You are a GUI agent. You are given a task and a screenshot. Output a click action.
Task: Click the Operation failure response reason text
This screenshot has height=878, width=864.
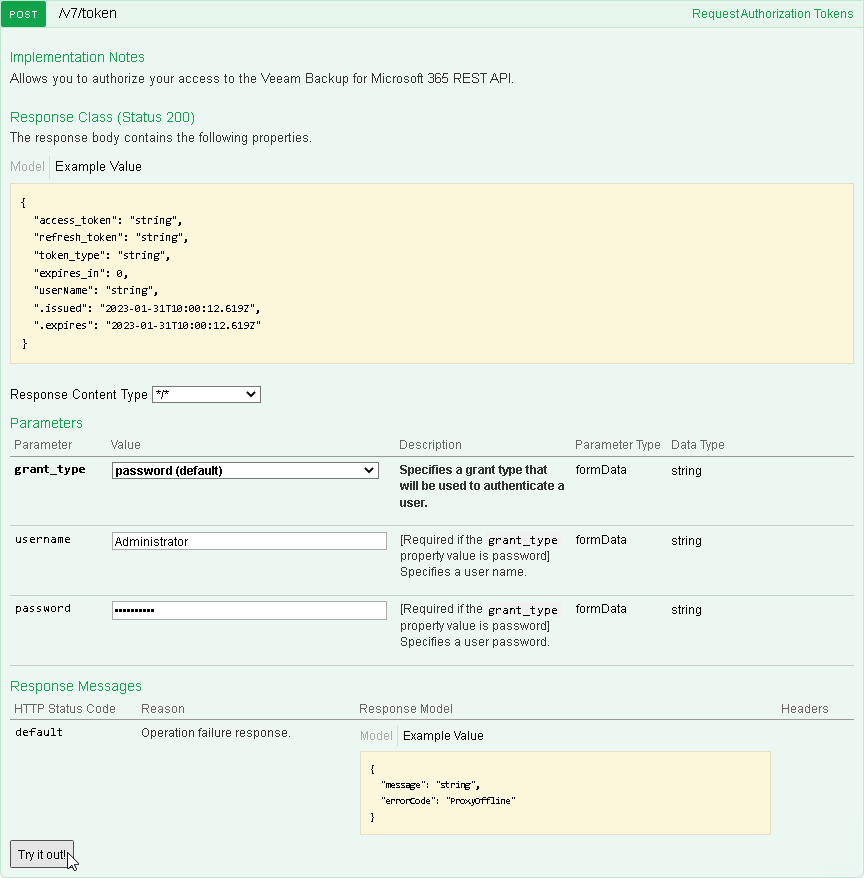216,732
